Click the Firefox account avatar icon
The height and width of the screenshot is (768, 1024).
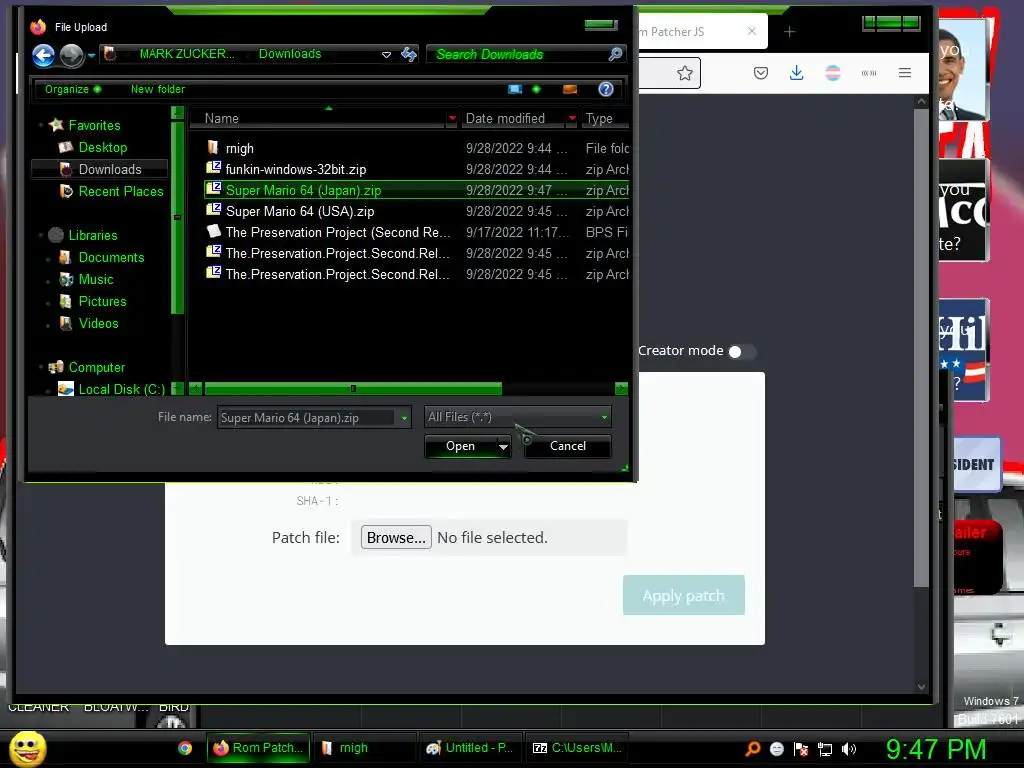pyautogui.click(x=833, y=73)
